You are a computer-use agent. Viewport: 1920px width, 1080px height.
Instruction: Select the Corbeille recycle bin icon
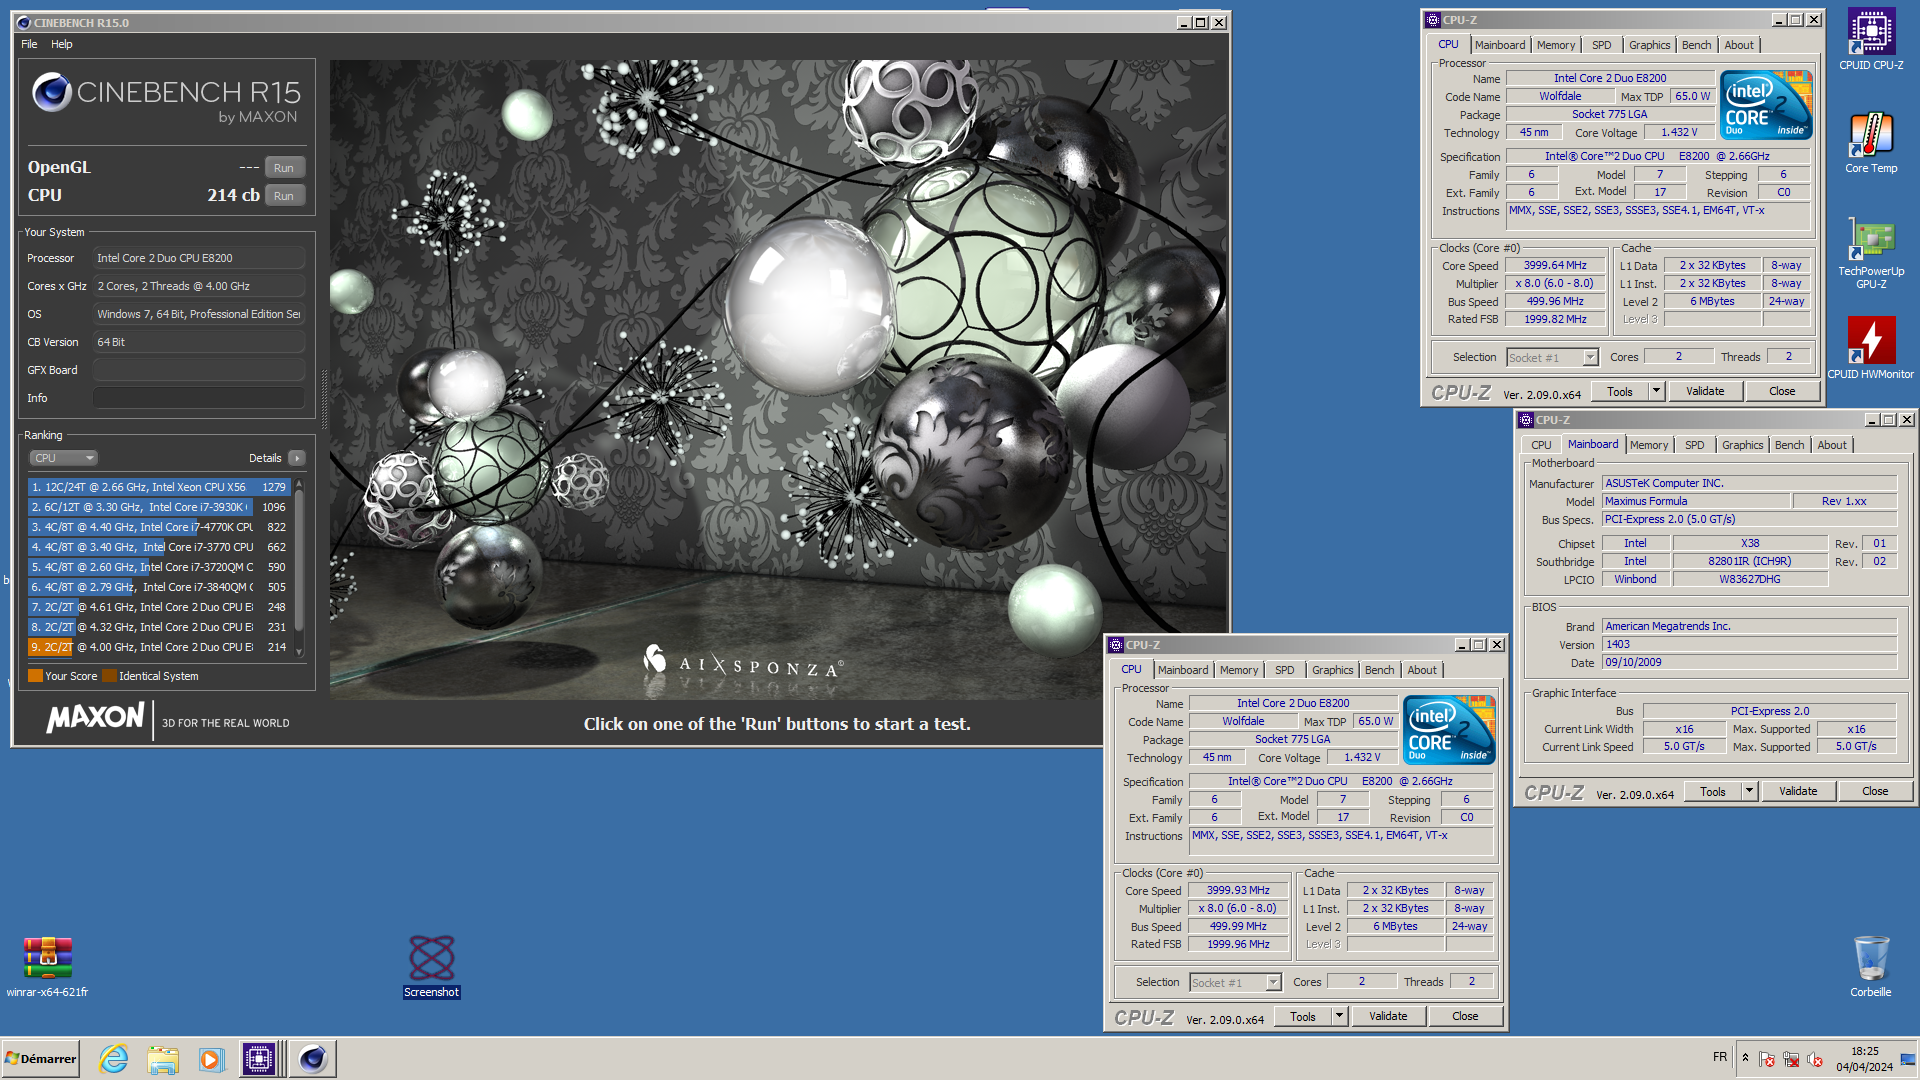click(x=1871, y=966)
